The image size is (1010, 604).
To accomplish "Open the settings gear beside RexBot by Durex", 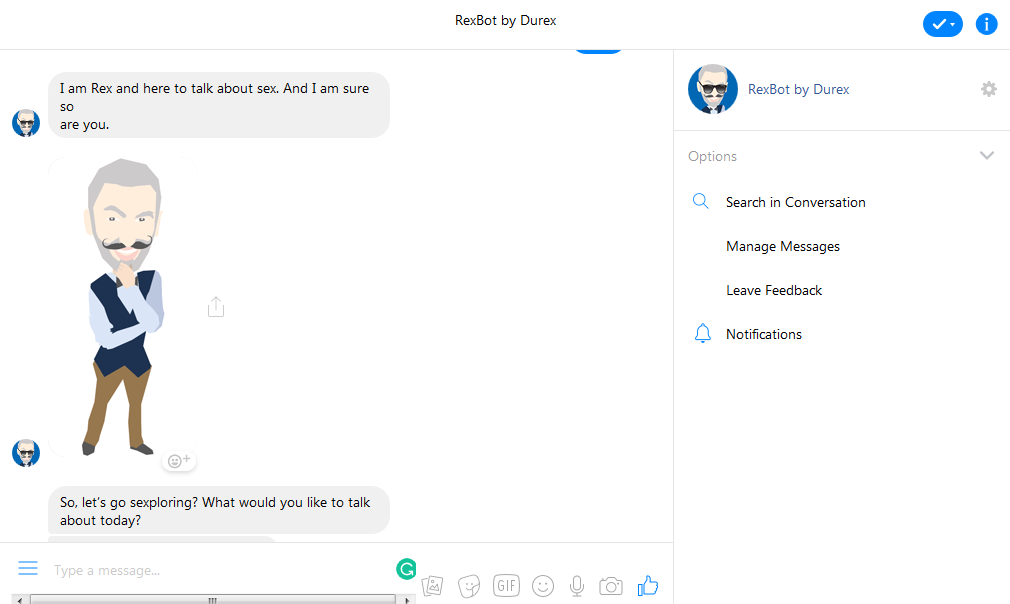I will coord(989,89).
